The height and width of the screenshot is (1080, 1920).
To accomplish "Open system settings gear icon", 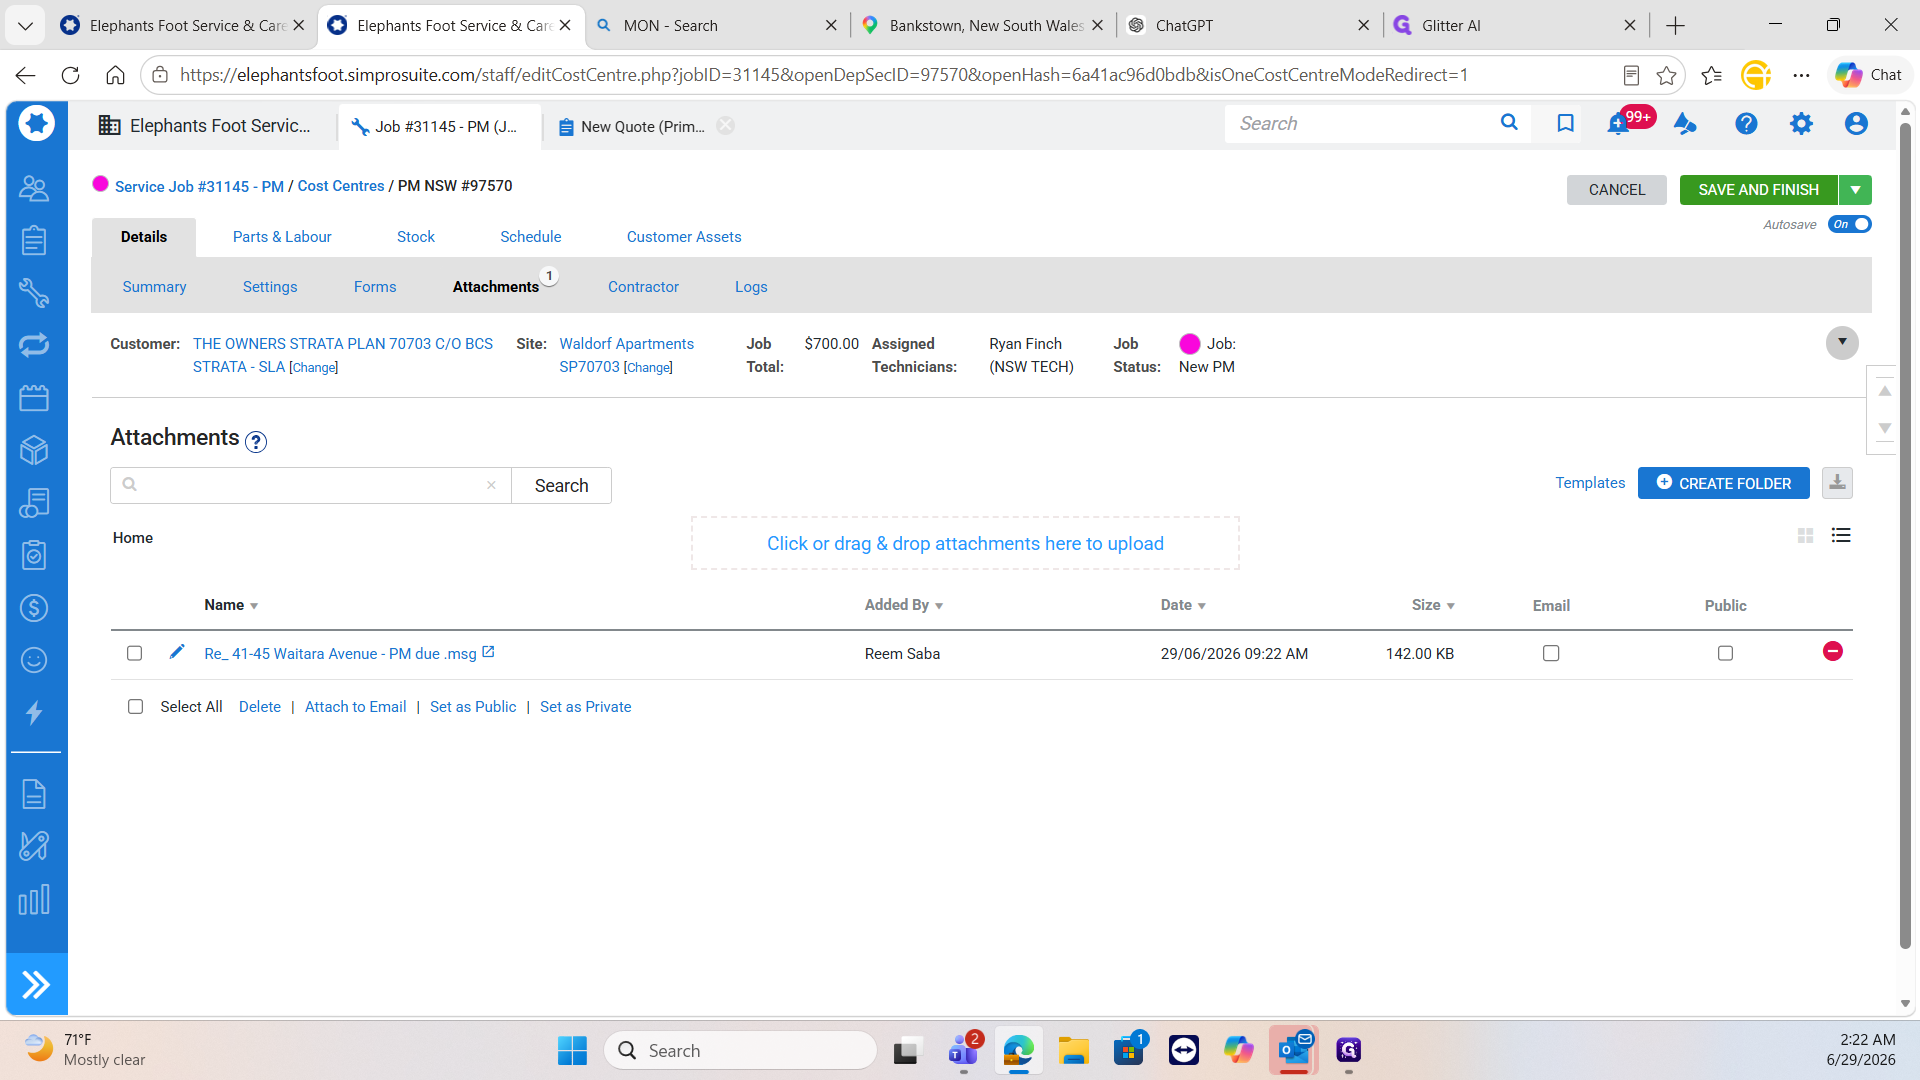I will [1801, 124].
